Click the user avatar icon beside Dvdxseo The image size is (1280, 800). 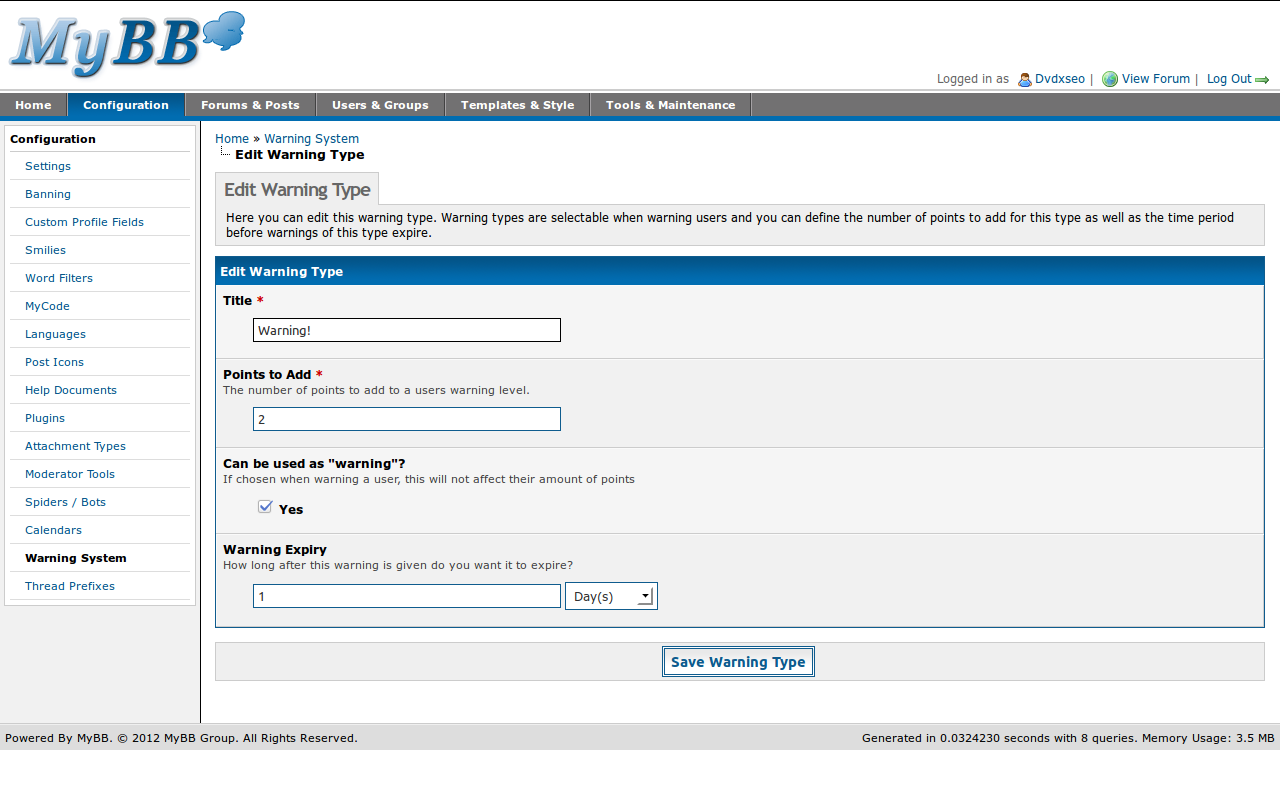pos(1024,80)
